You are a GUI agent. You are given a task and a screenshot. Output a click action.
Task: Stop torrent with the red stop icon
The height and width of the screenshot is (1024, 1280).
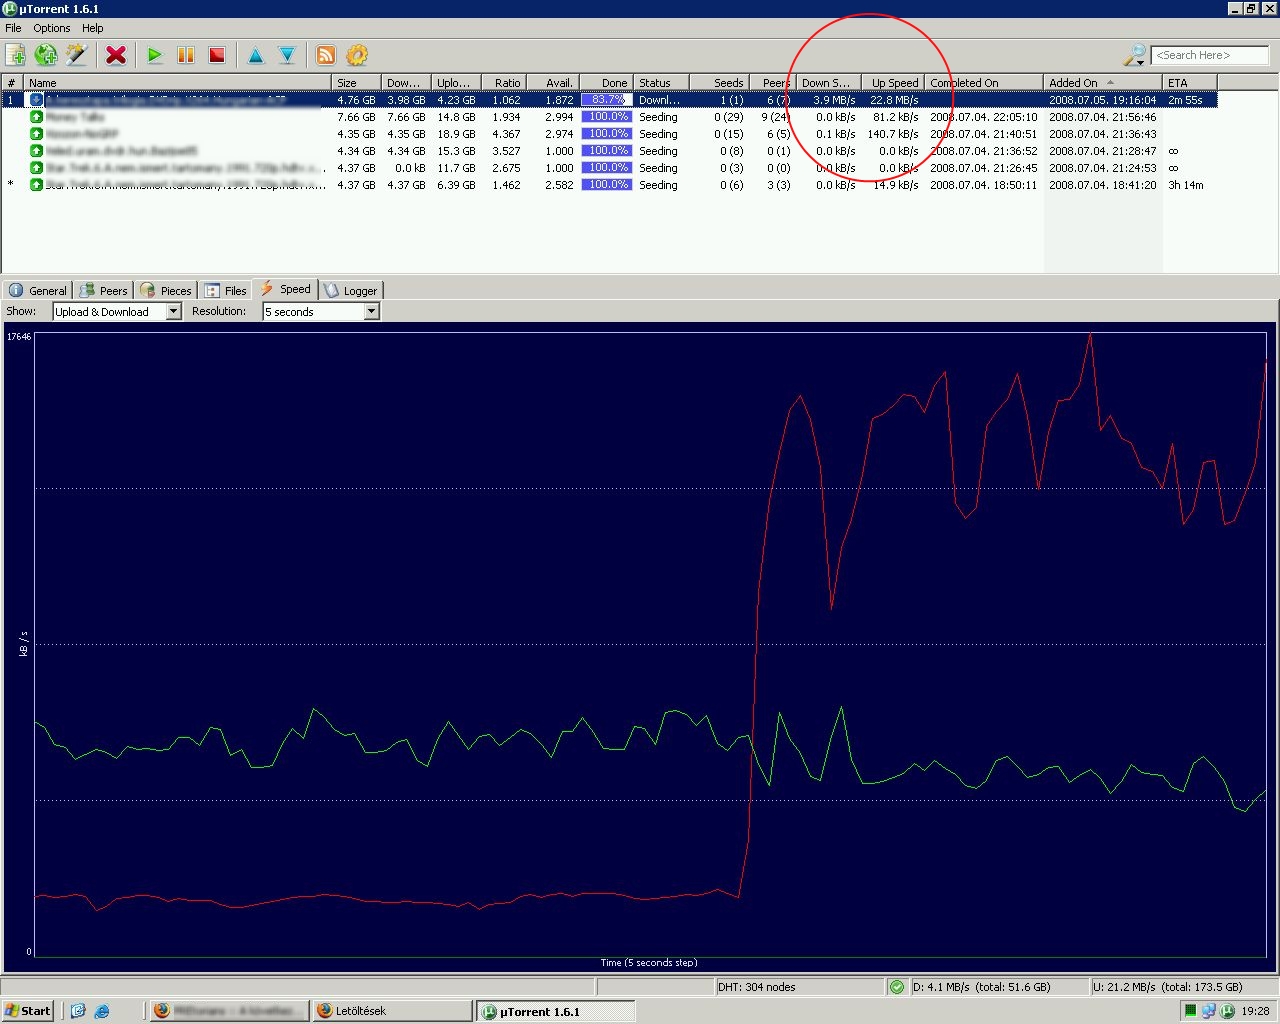pyautogui.click(x=217, y=55)
